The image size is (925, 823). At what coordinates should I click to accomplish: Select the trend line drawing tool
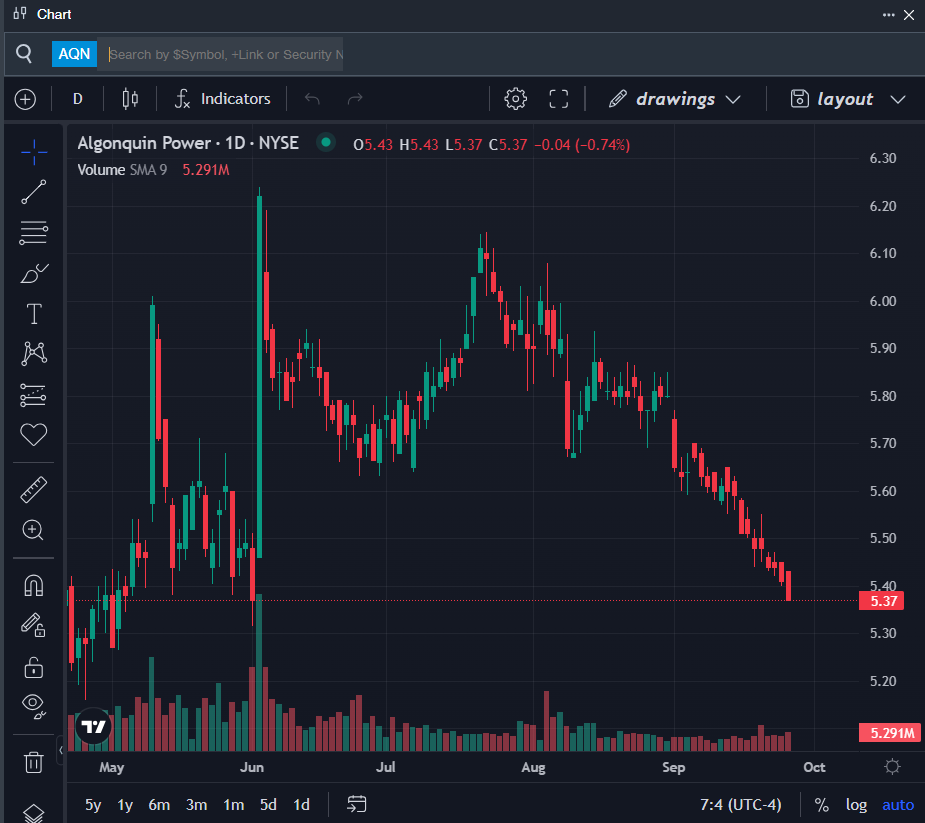coord(34,192)
